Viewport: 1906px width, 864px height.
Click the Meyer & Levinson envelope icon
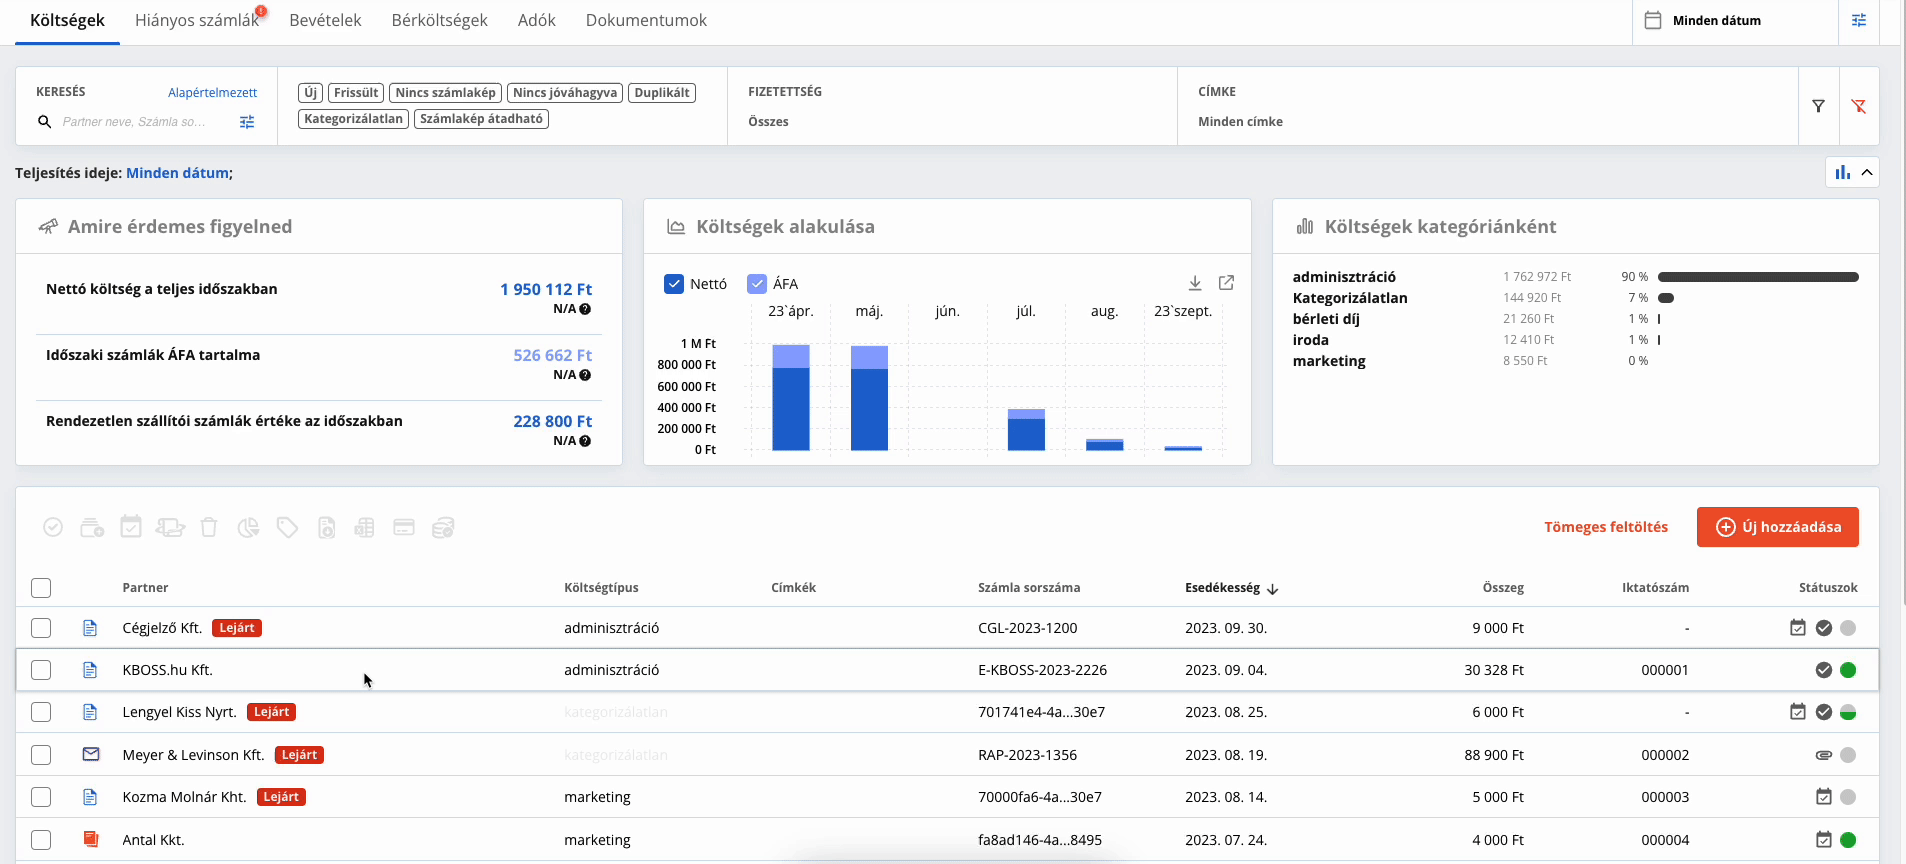tap(91, 754)
